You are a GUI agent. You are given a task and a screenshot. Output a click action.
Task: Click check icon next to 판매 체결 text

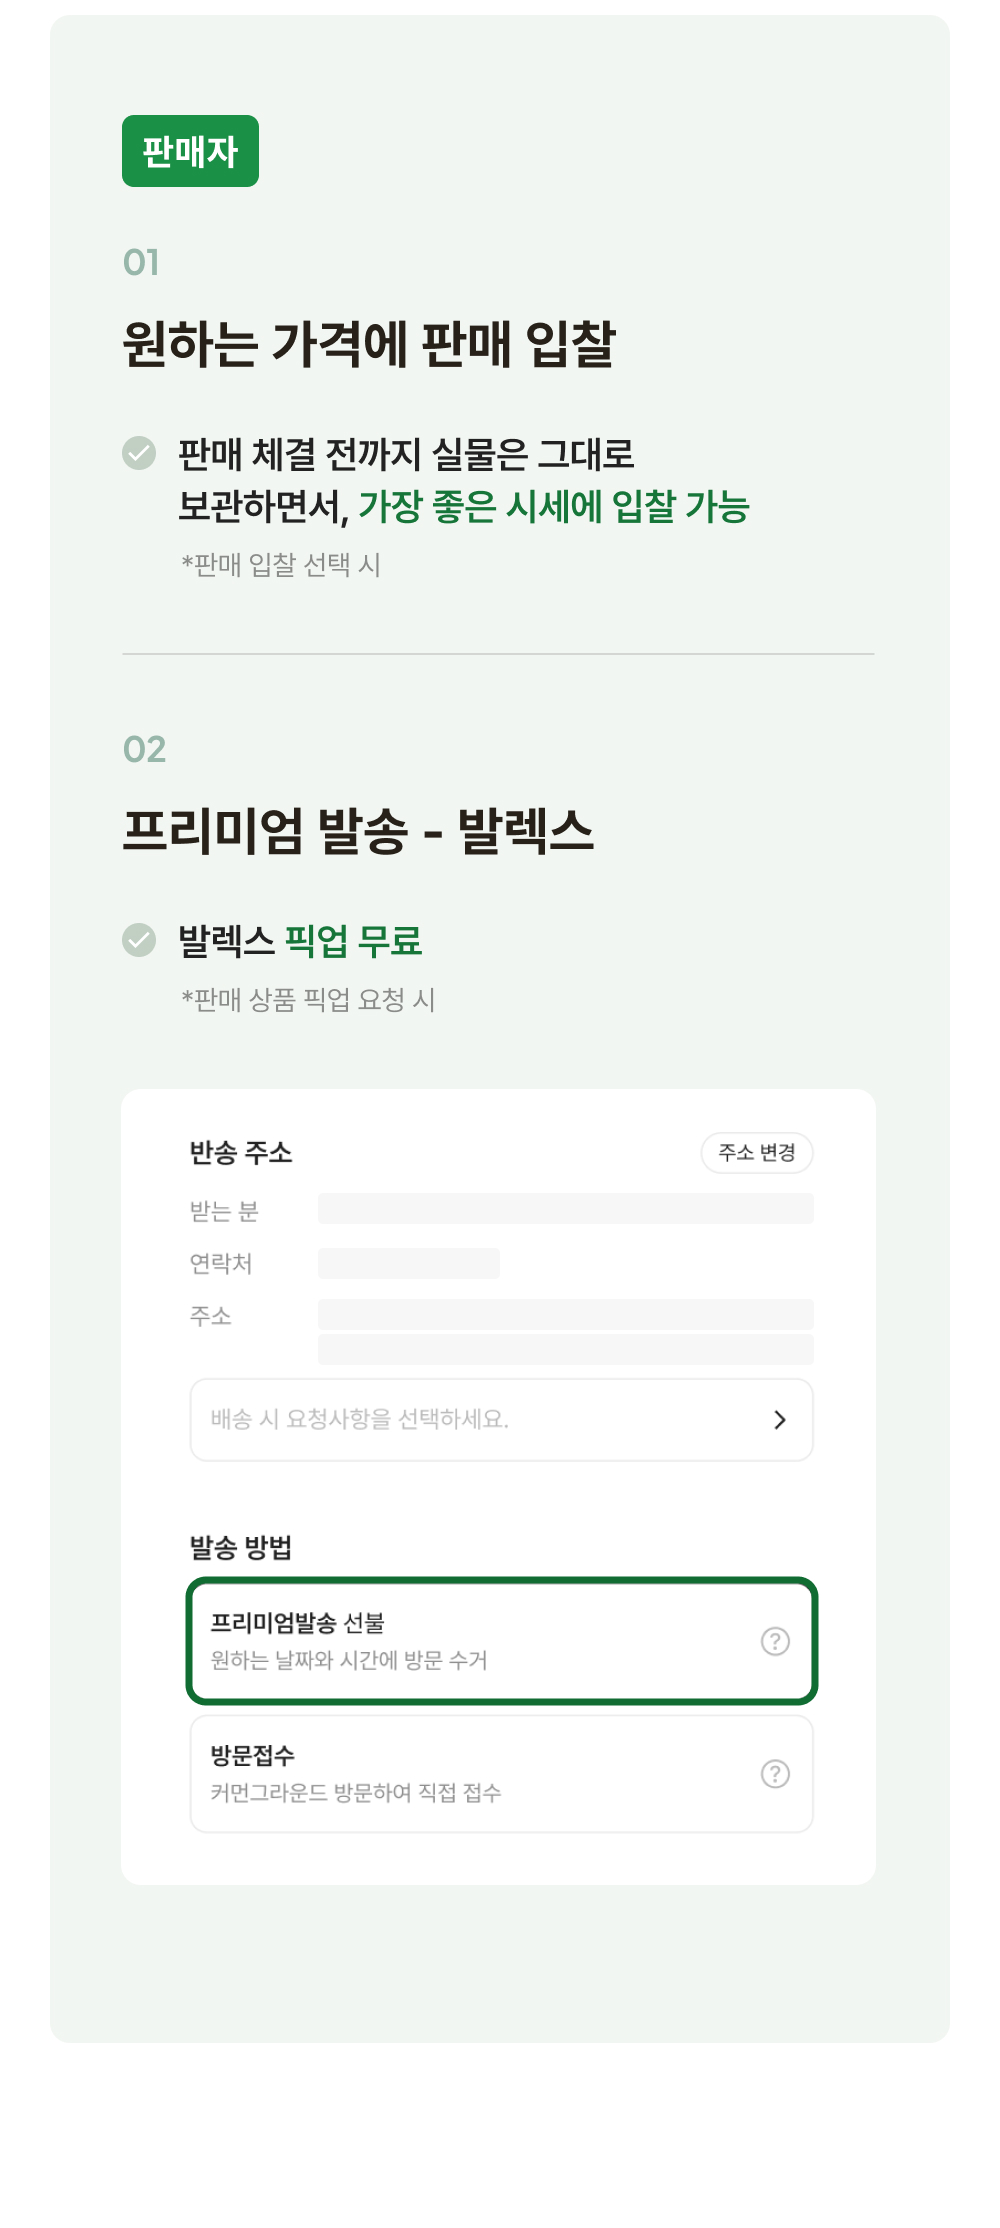(139, 453)
